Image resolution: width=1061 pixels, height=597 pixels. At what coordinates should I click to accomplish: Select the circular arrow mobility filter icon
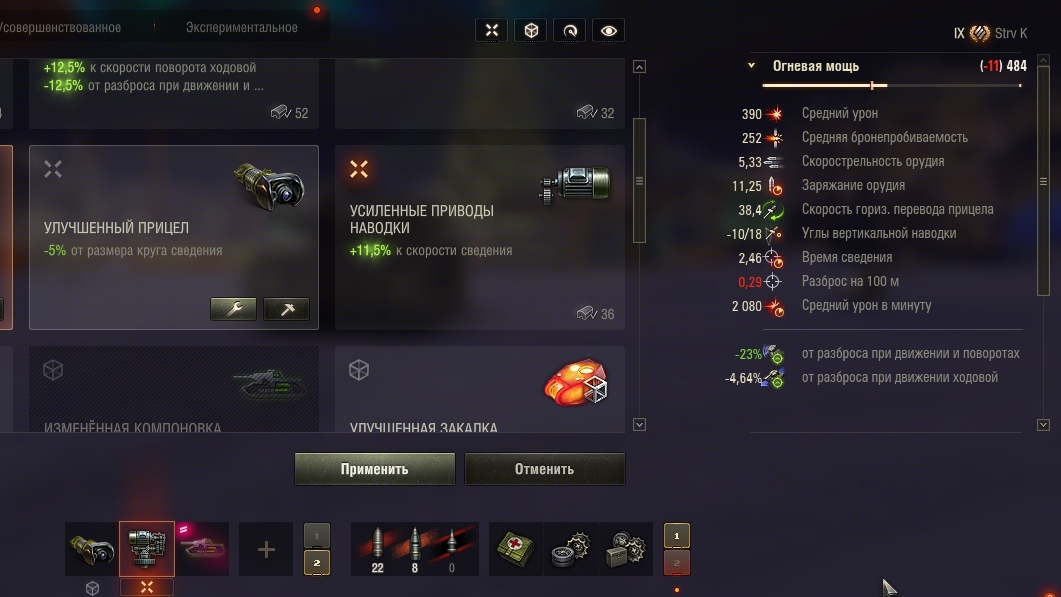[570, 30]
